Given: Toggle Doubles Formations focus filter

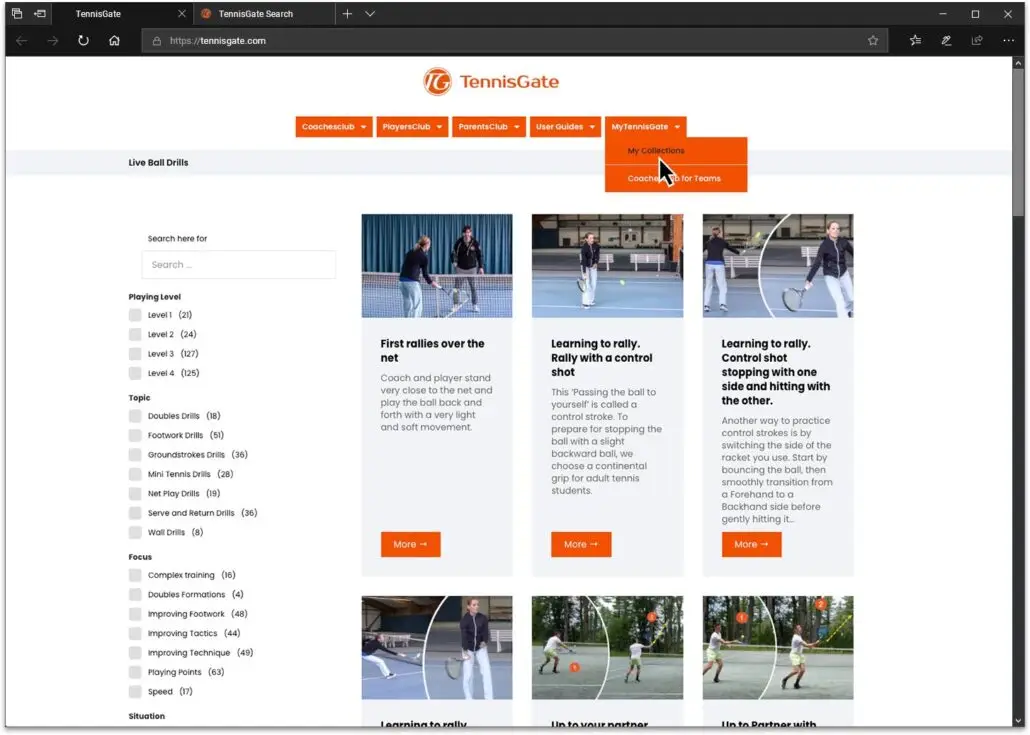Looking at the screenshot, I should [x=135, y=594].
